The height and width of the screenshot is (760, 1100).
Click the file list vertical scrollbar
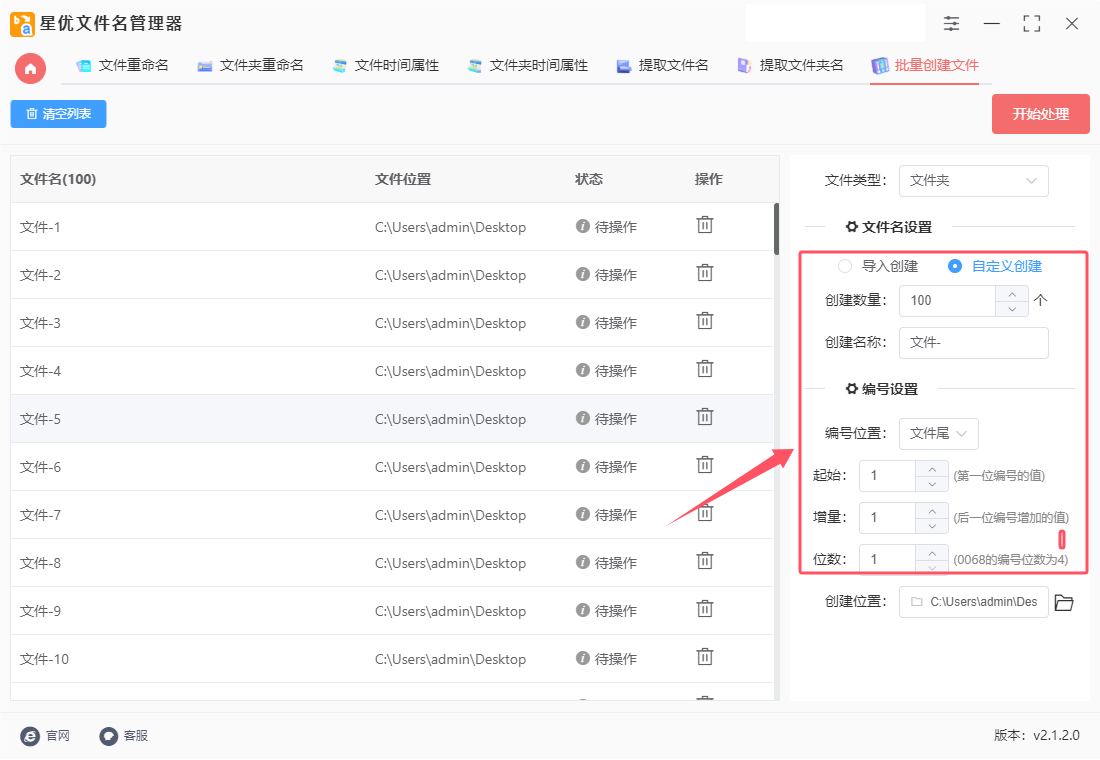(x=776, y=229)
